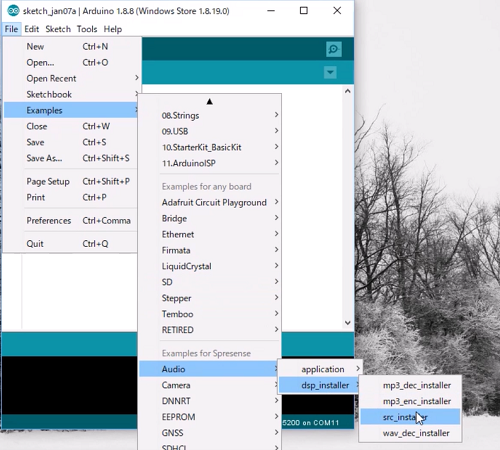Open mp3_enc_installer example
Viewport: 500px width, 450px height.
tap(410, 401)
